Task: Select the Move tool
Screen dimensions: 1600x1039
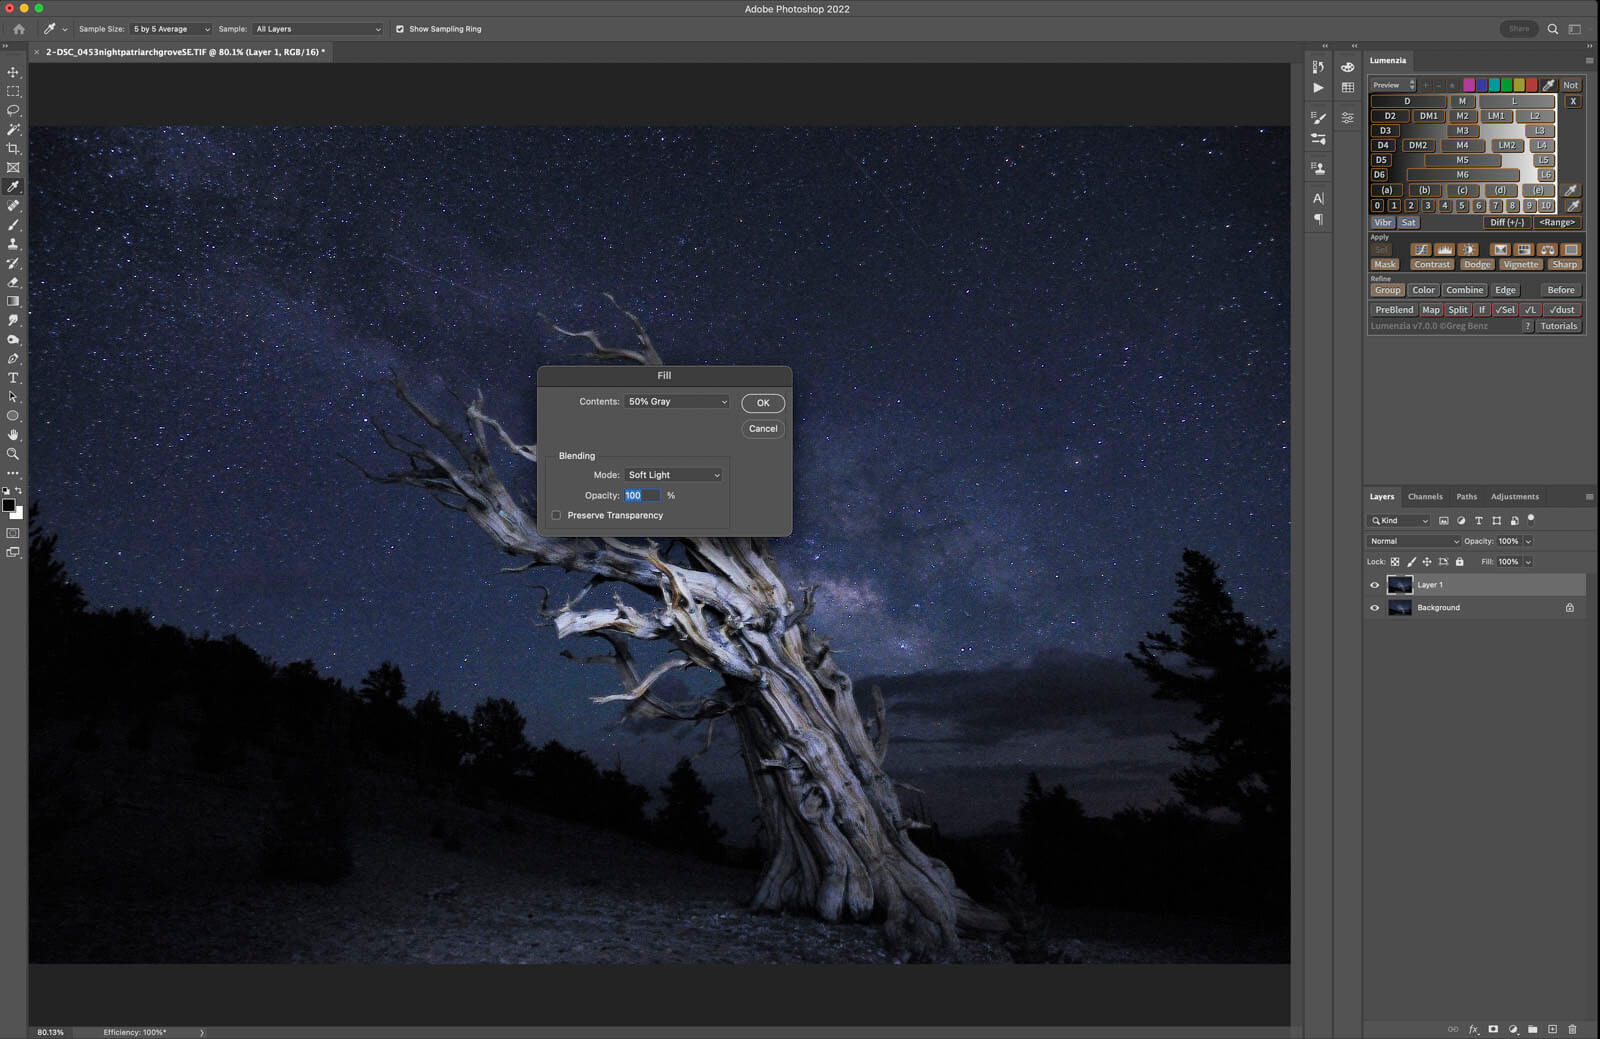Action: [13, 72]
